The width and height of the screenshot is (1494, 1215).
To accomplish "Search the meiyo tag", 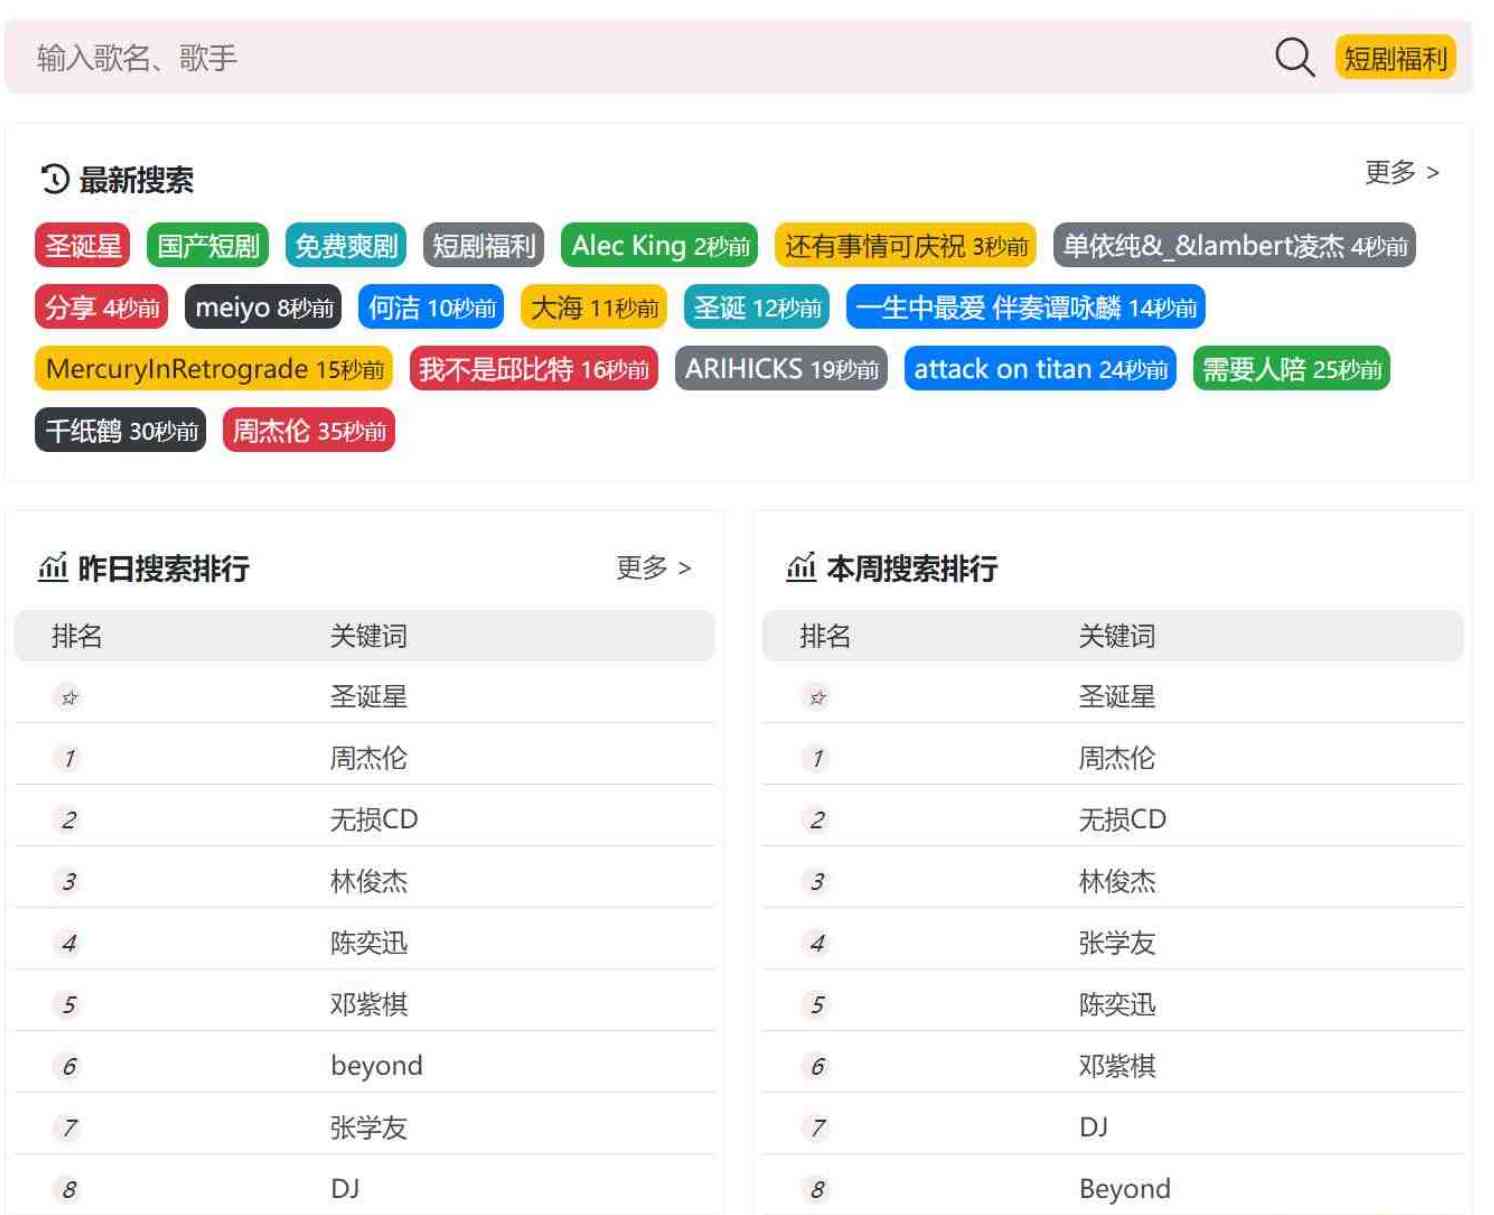I will coord(264,308).
